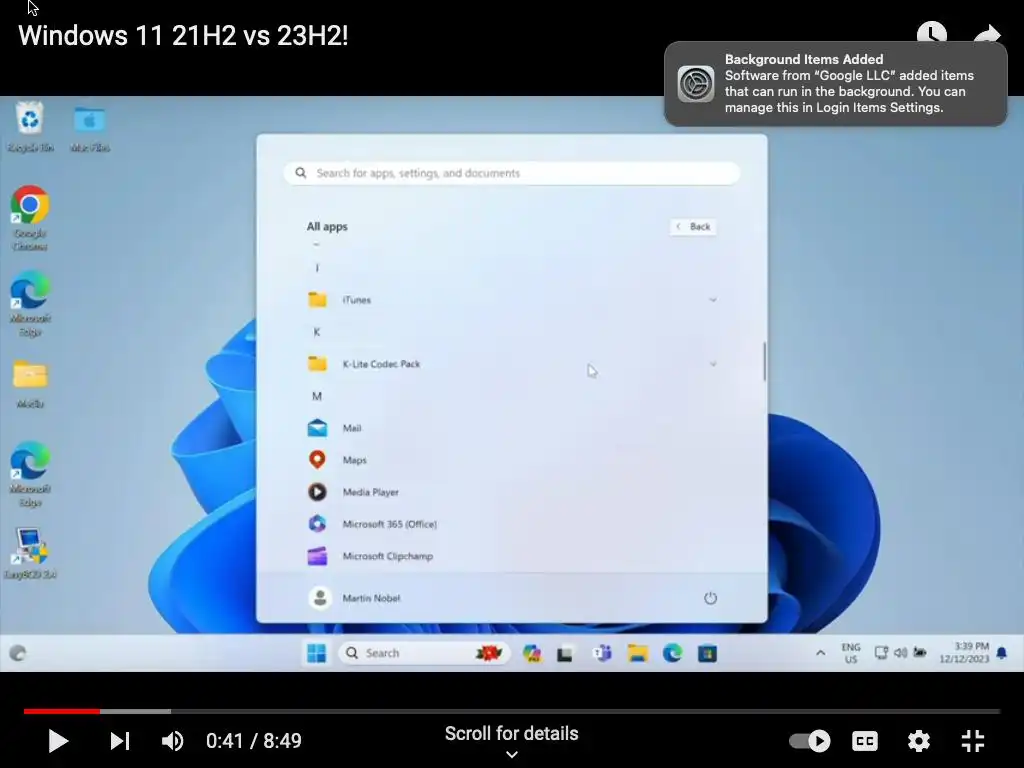
Task: Click the Back button in All apps
Action: (x=694, y=227)
